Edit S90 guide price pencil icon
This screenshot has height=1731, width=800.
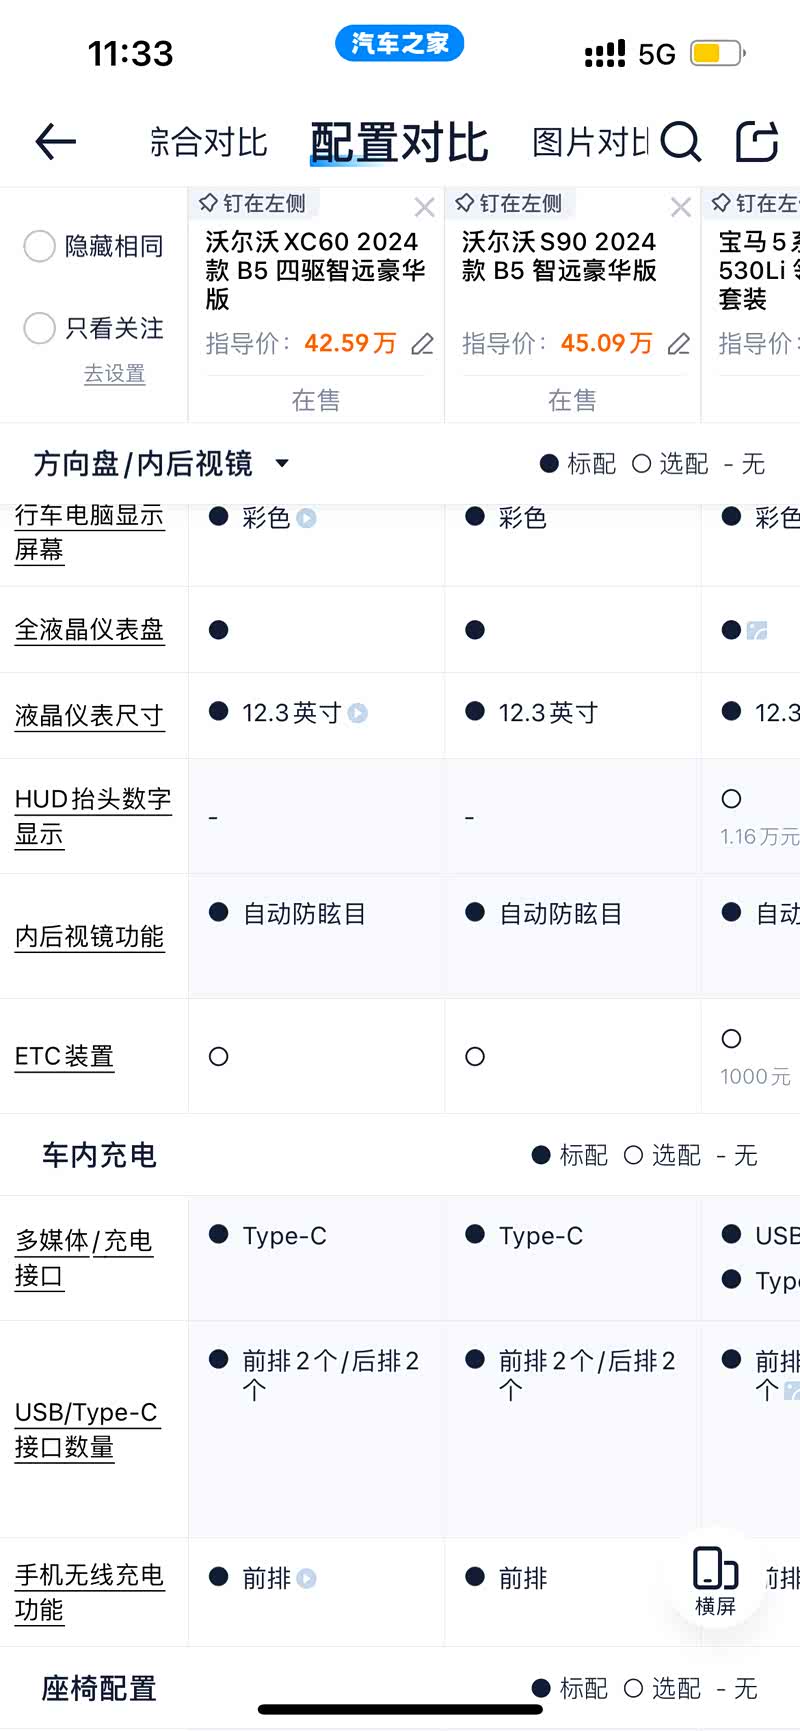tap(679, 344)
